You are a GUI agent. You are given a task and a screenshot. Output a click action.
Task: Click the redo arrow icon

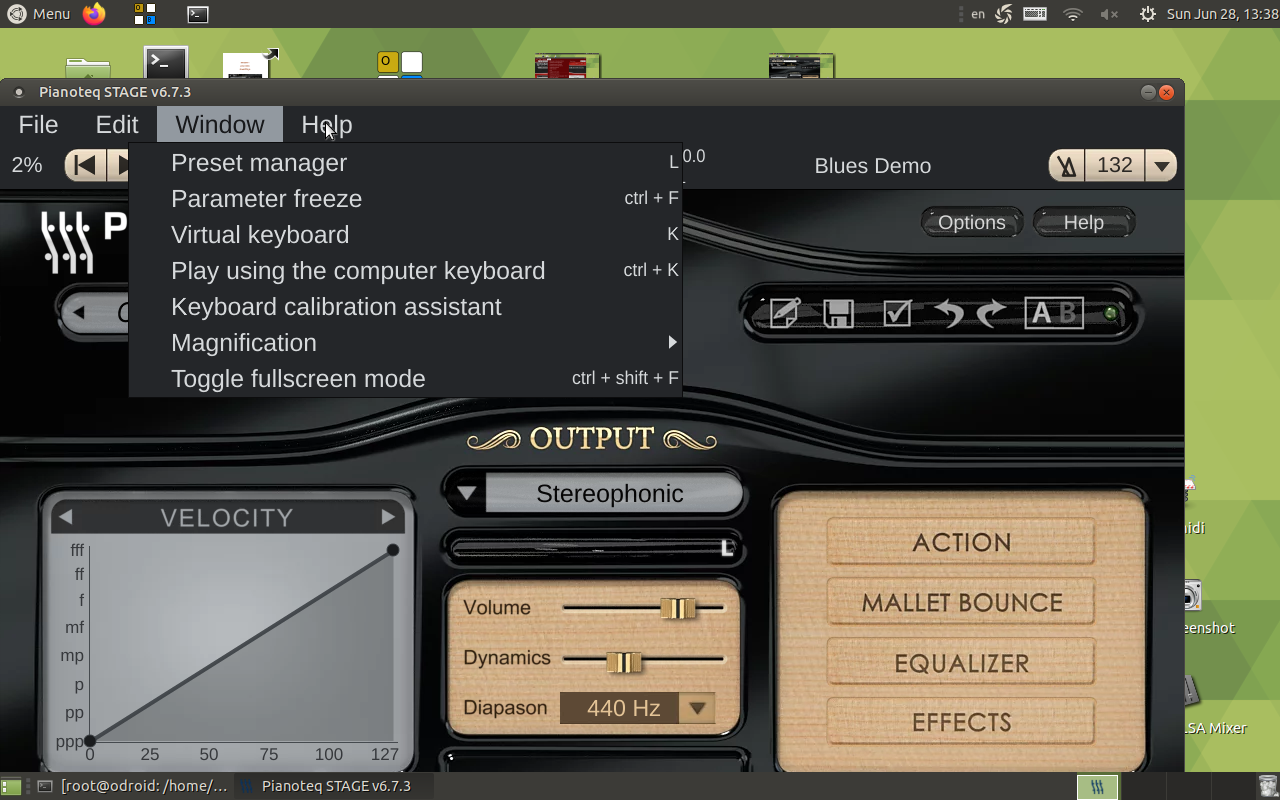coord(991,313)
